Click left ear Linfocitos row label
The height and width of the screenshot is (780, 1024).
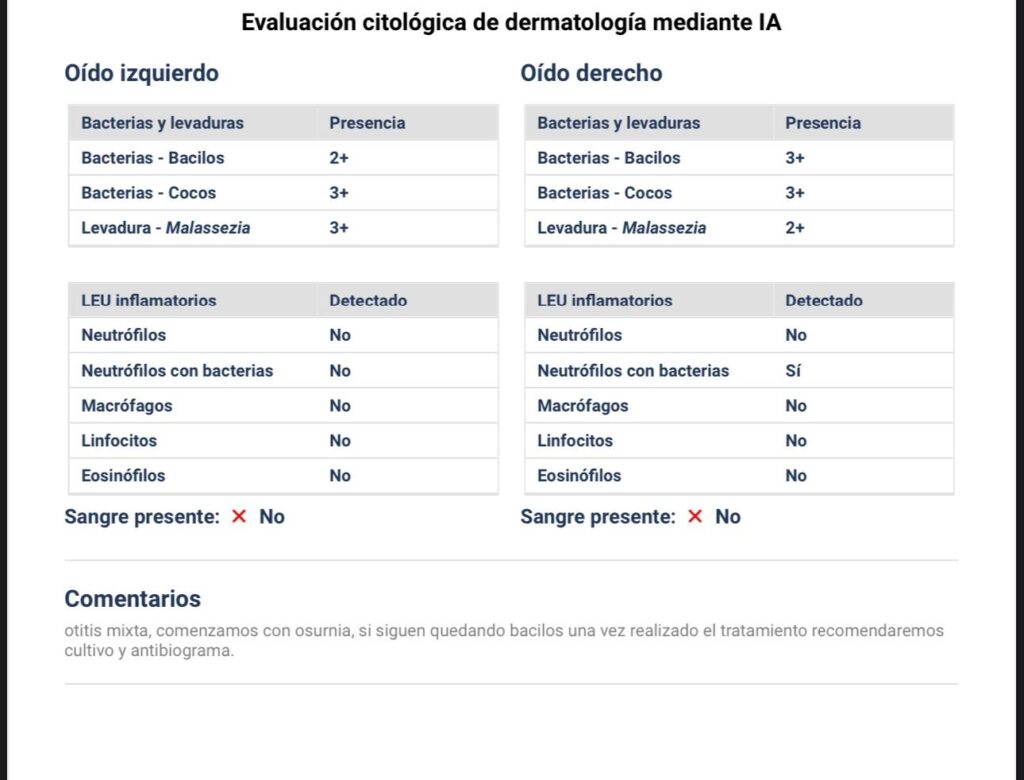pos(119,441)
